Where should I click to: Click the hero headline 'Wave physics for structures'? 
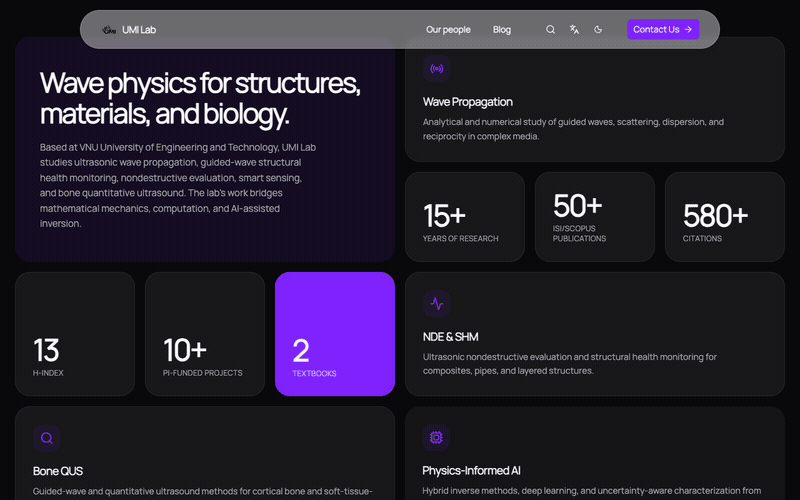click(200, 98)
